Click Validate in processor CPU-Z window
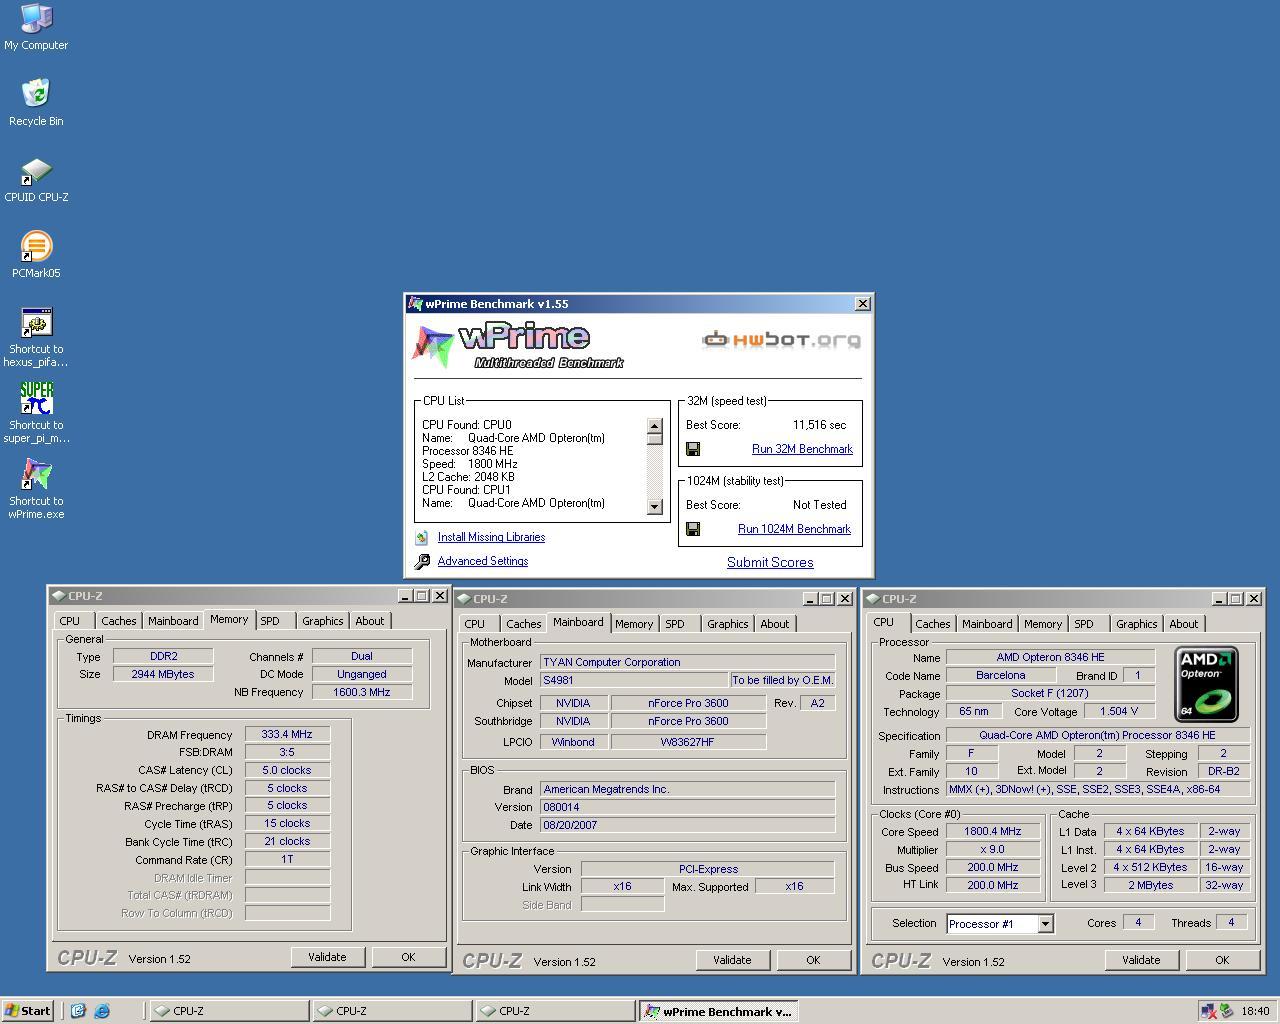The image size is (1280, 1024). 1141,960
